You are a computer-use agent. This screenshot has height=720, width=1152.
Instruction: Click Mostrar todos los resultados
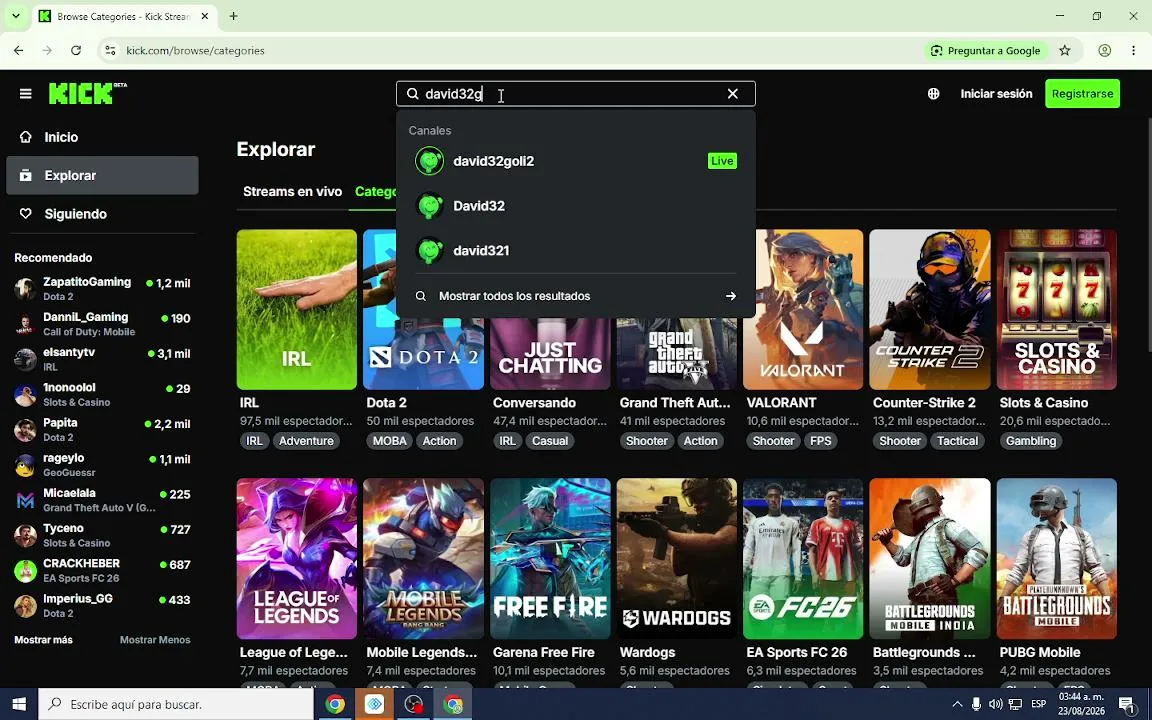pyautogui.click(x=575, y=296)
